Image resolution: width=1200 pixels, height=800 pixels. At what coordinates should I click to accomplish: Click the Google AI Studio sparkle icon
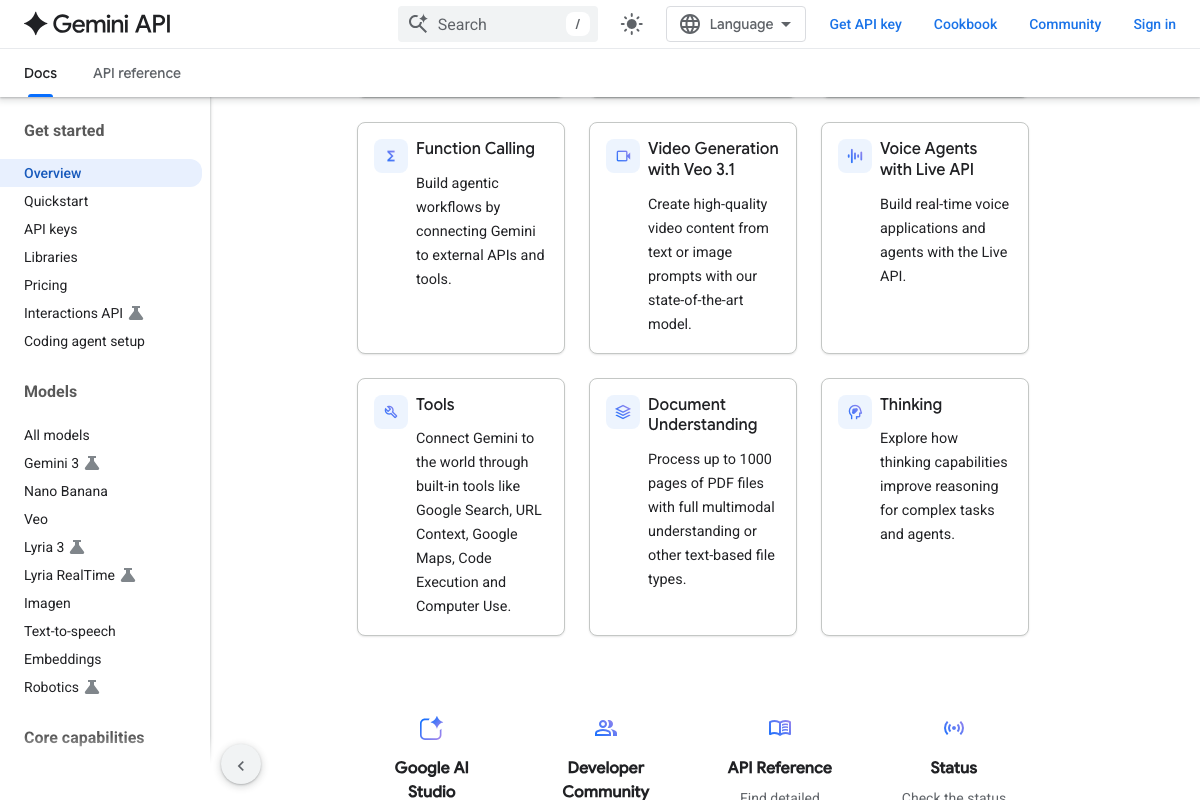[431, 728]
